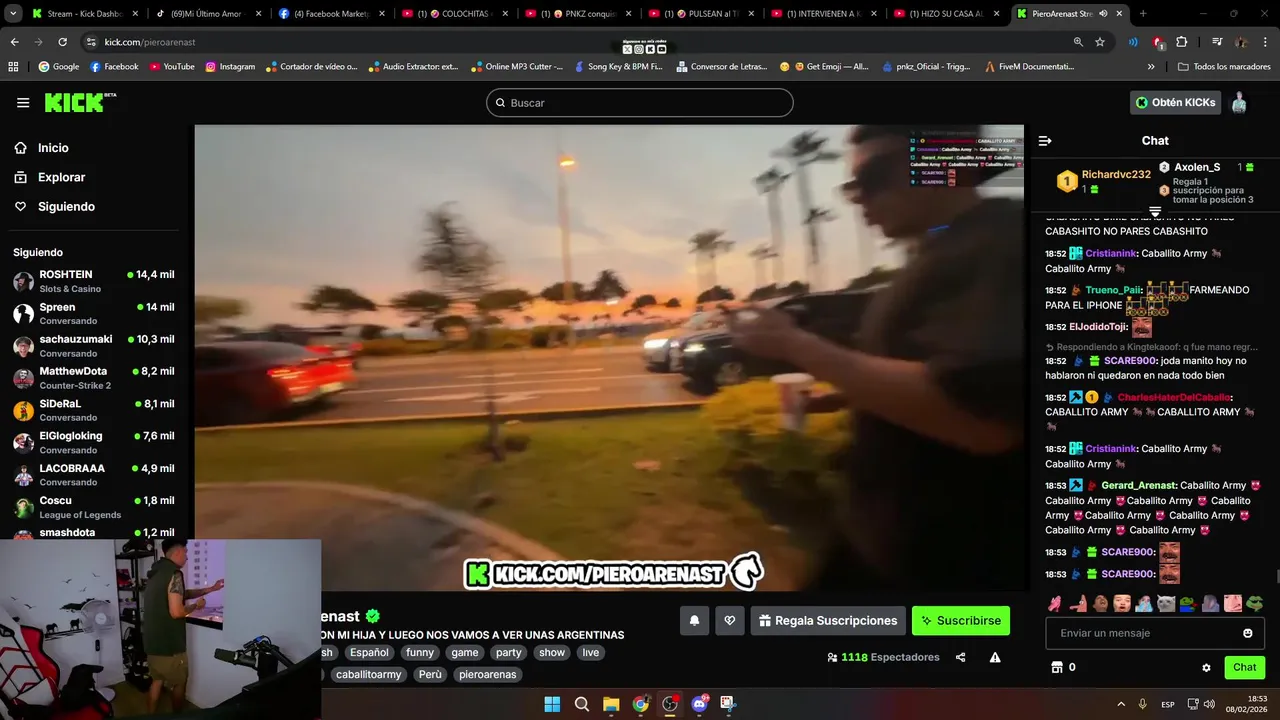Open ROSHTEIN channel in following list
1280x720 pixels.
pos(94,281)
